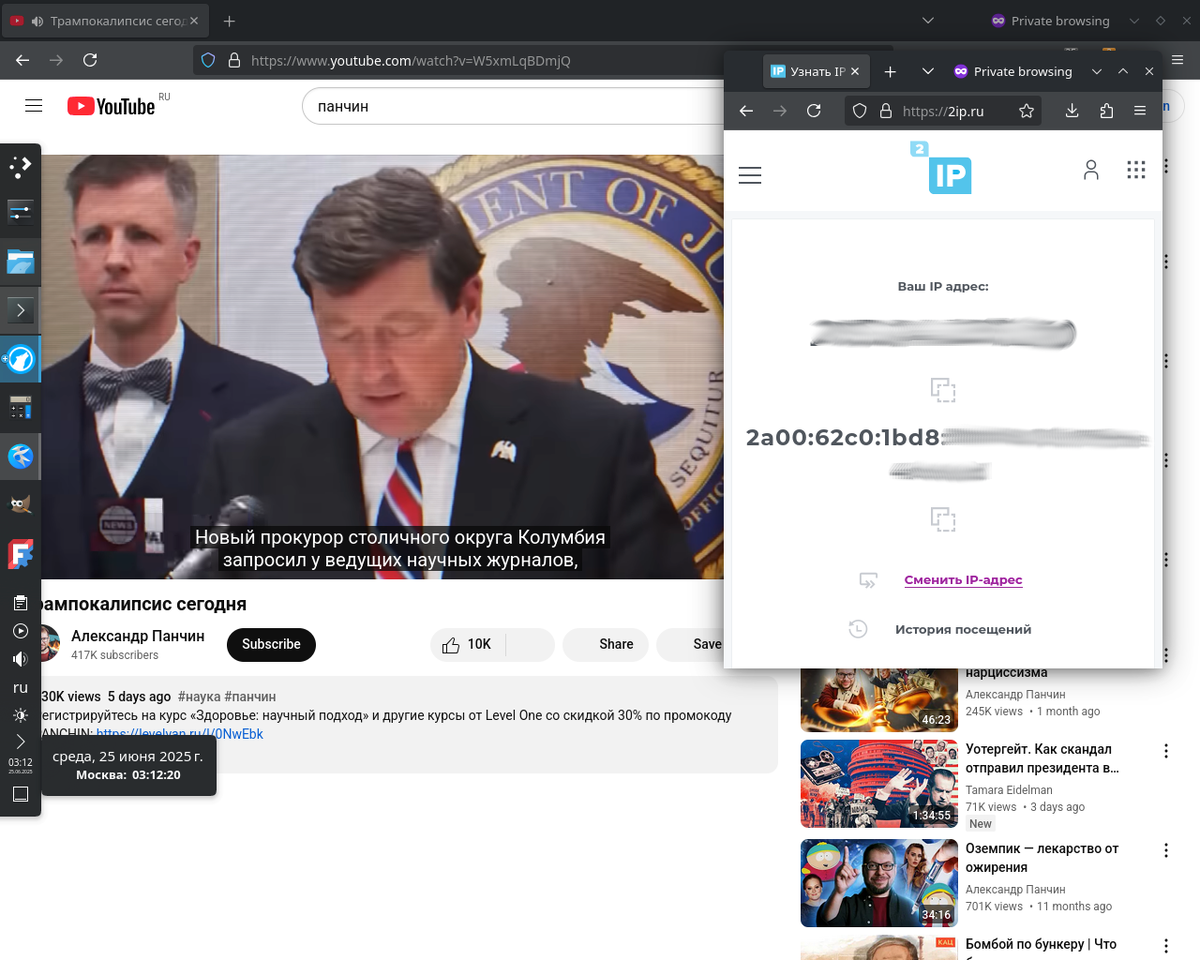Viewport: 1200px width, 960px height.
Task: Open extensions puzzle icon in 2ip.ru window
Action: tap(1106, 111)
